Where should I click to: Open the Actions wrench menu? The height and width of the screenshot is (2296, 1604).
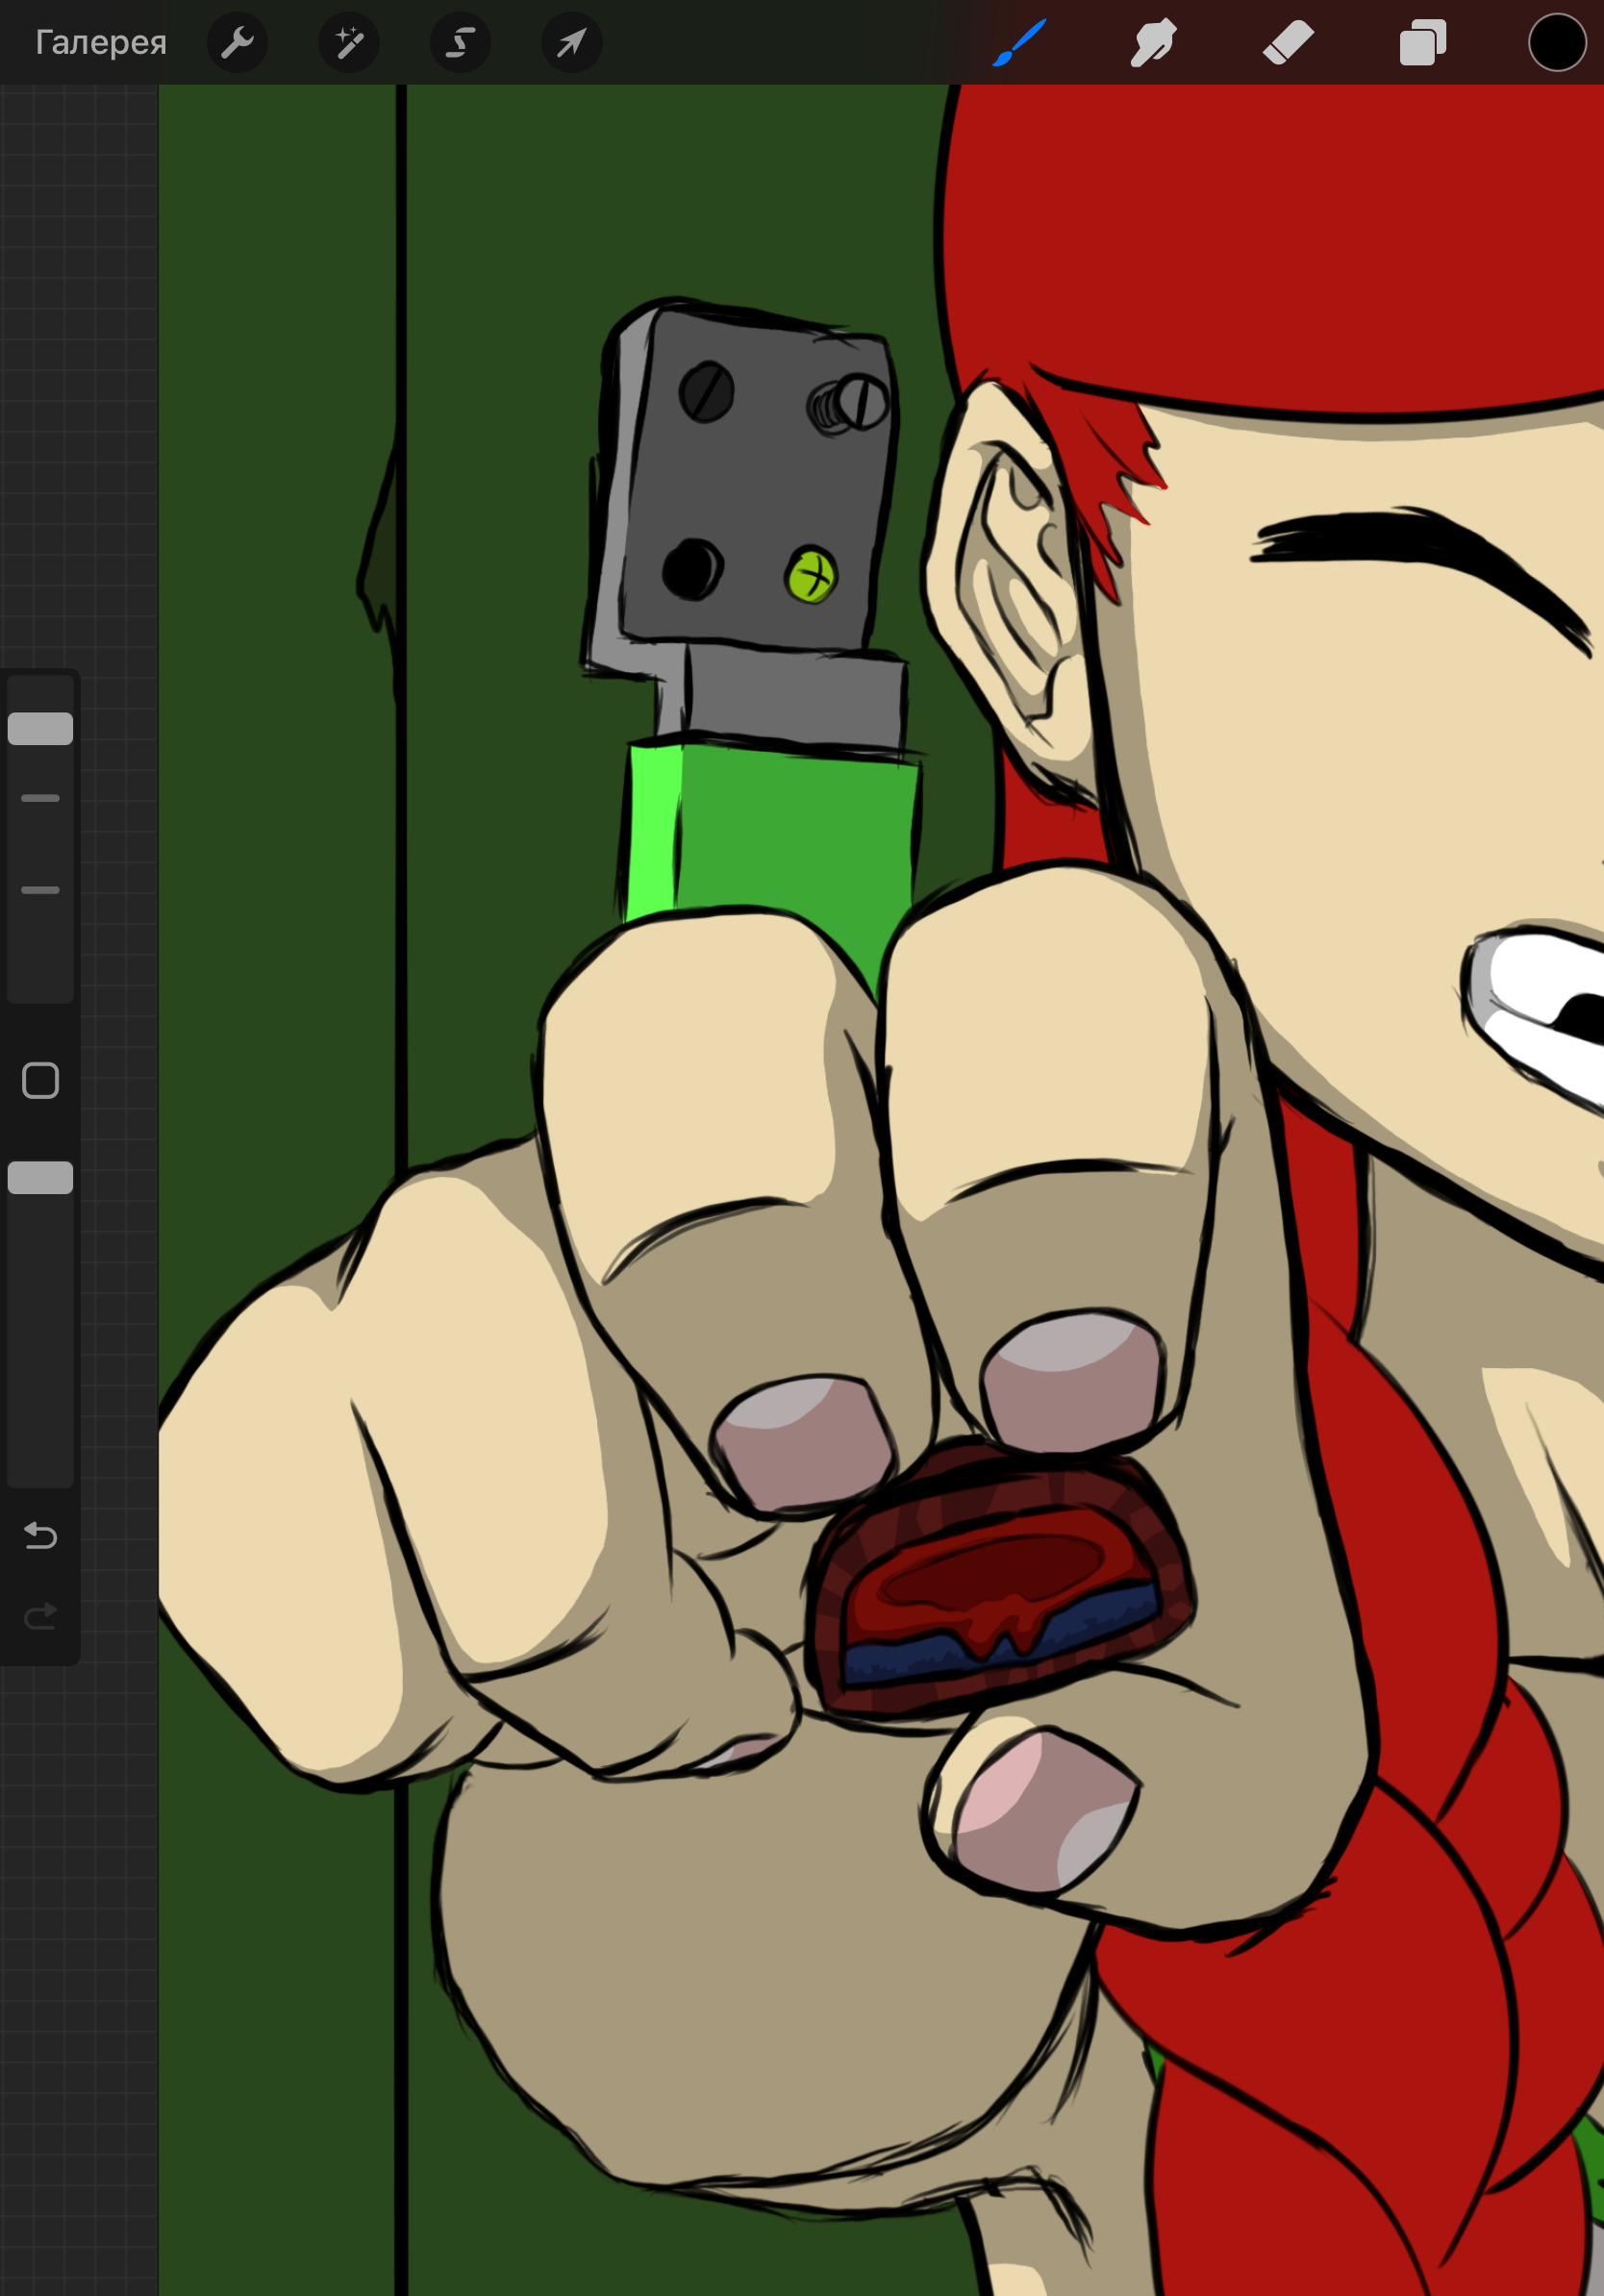pos(237,43)
